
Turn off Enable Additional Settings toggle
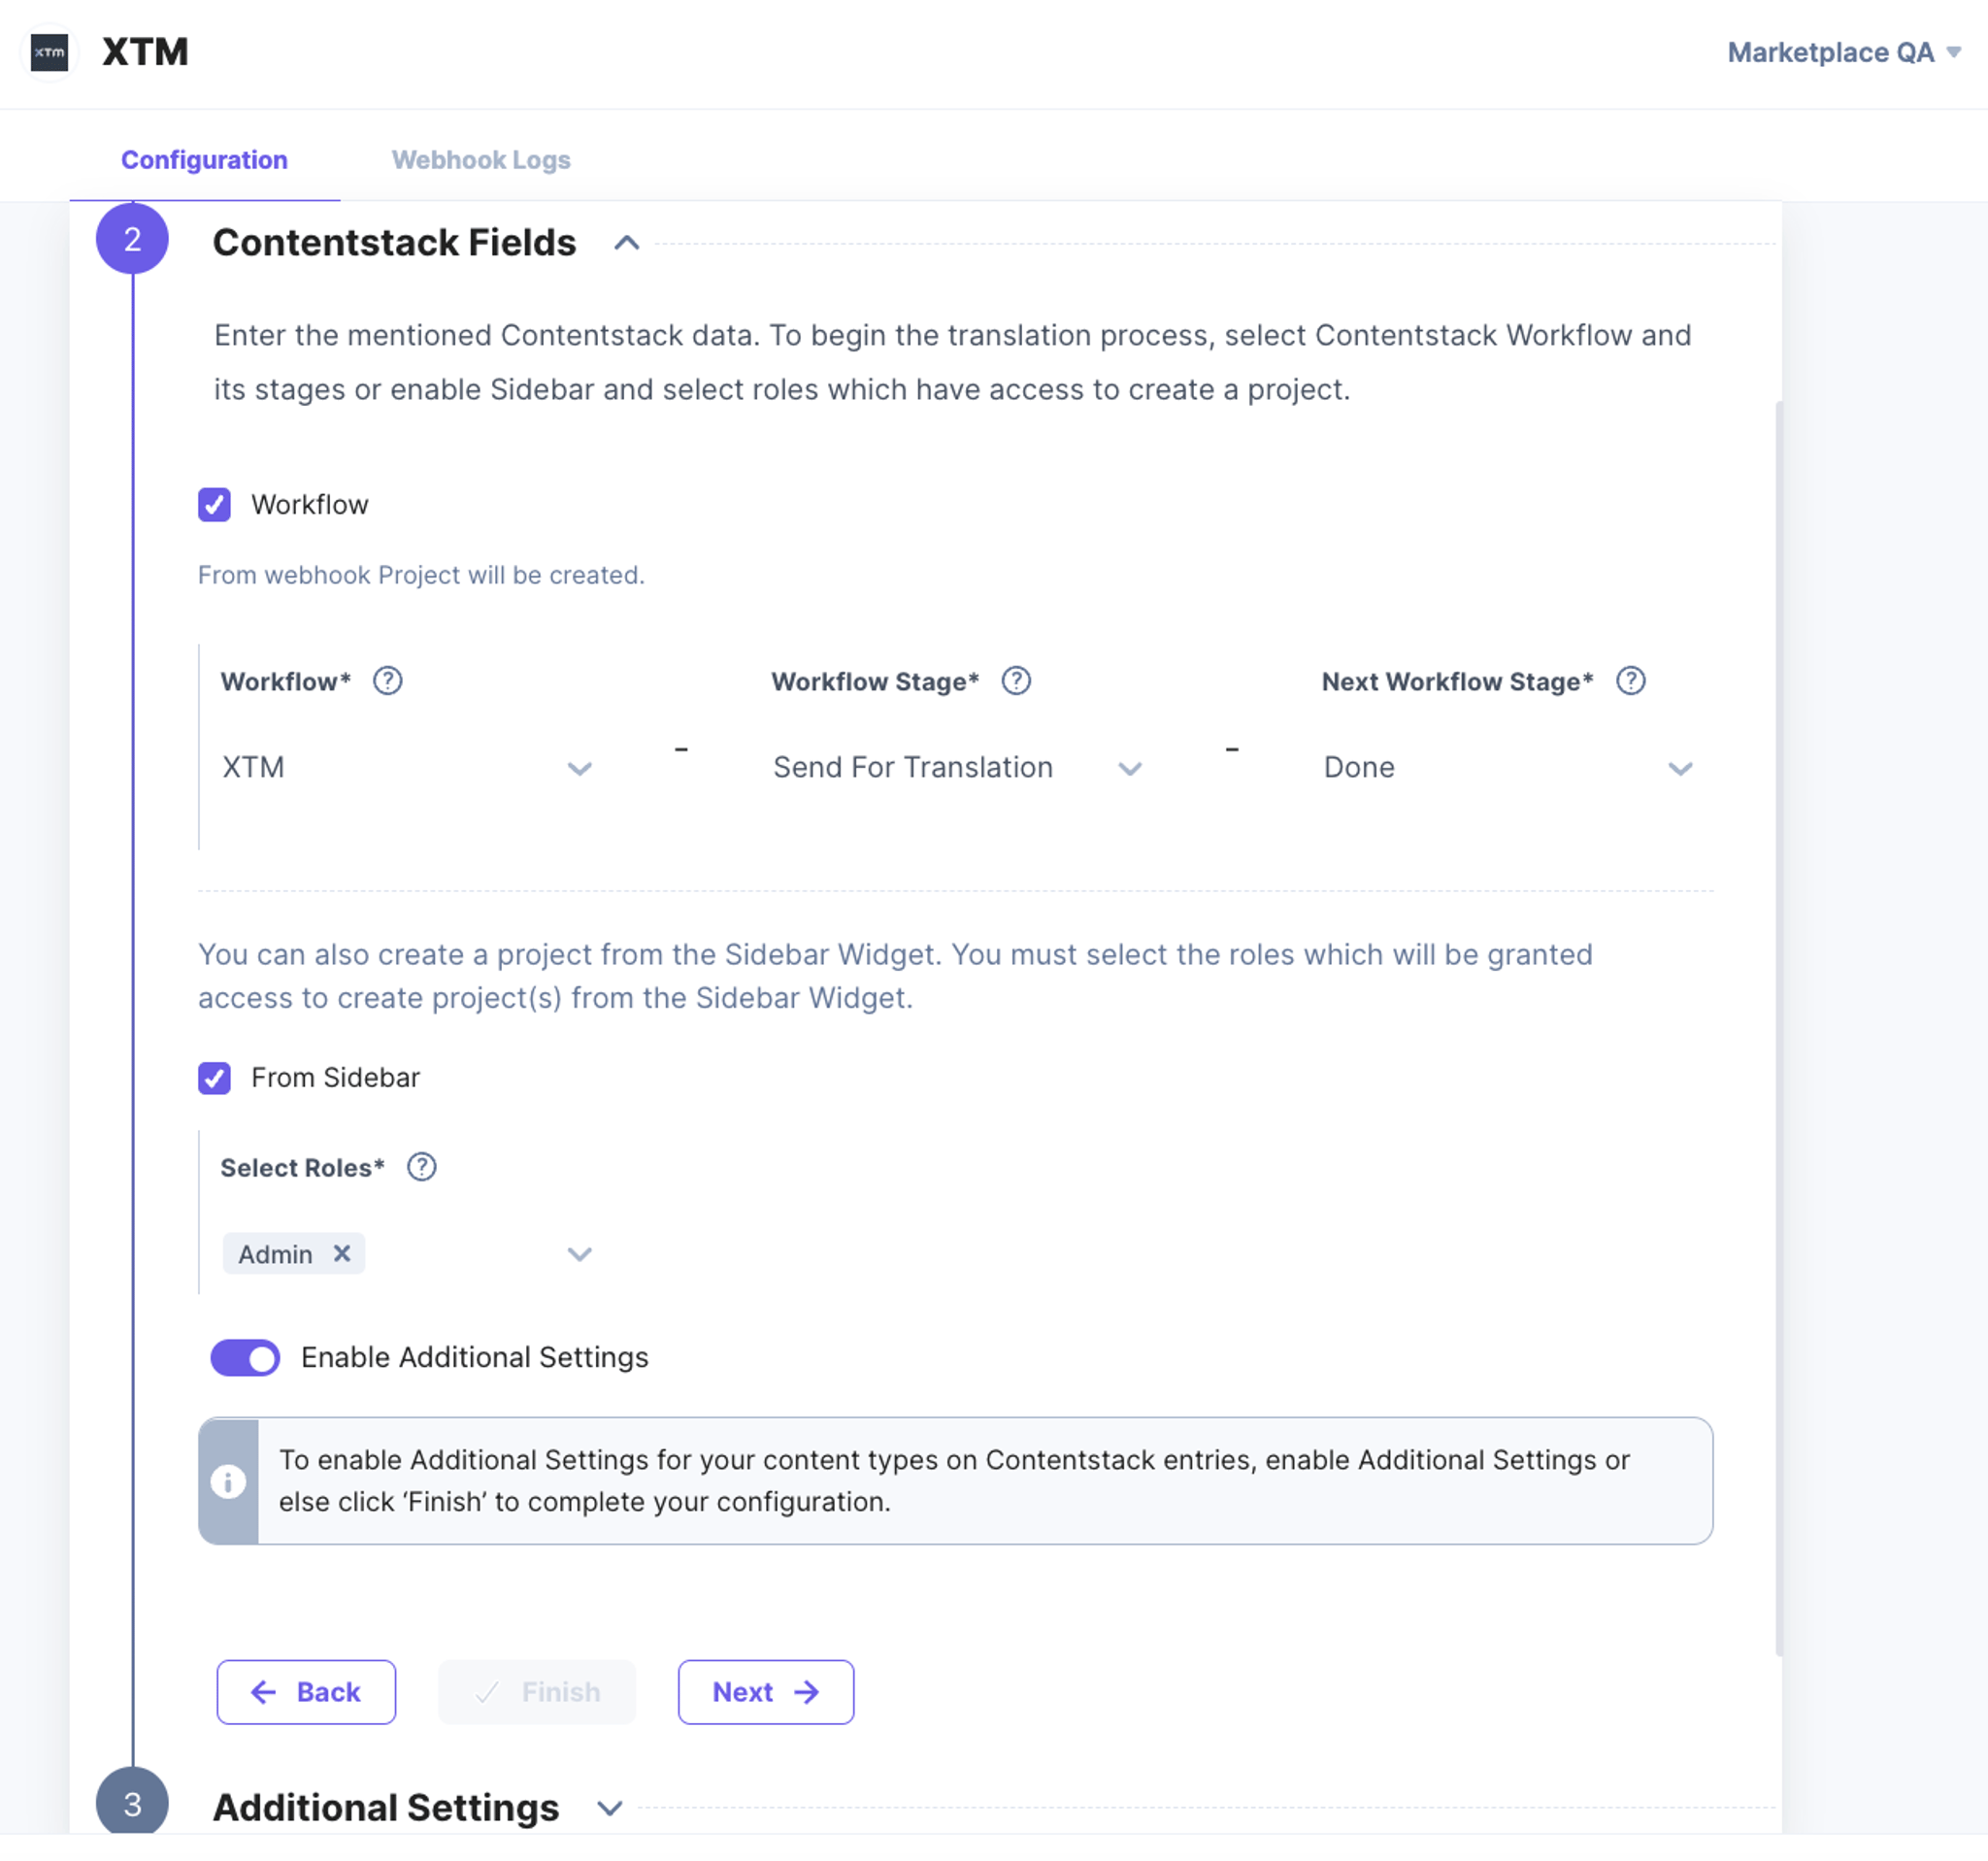coord(245,1358)
